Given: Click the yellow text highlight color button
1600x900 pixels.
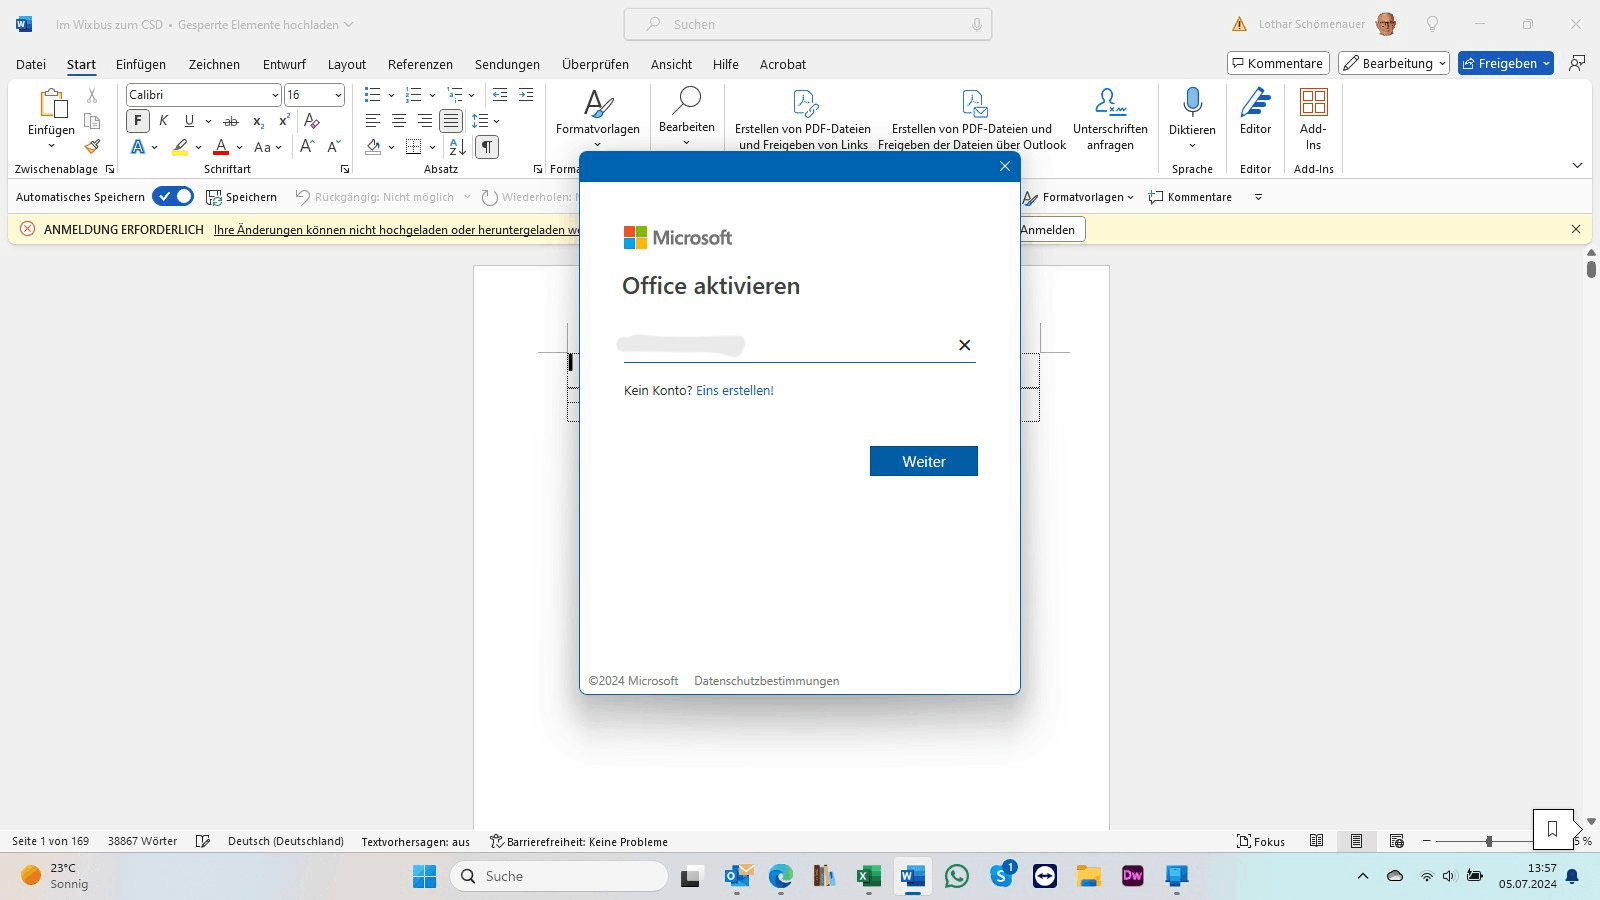Looking at the screenshot, I should 180,147.
